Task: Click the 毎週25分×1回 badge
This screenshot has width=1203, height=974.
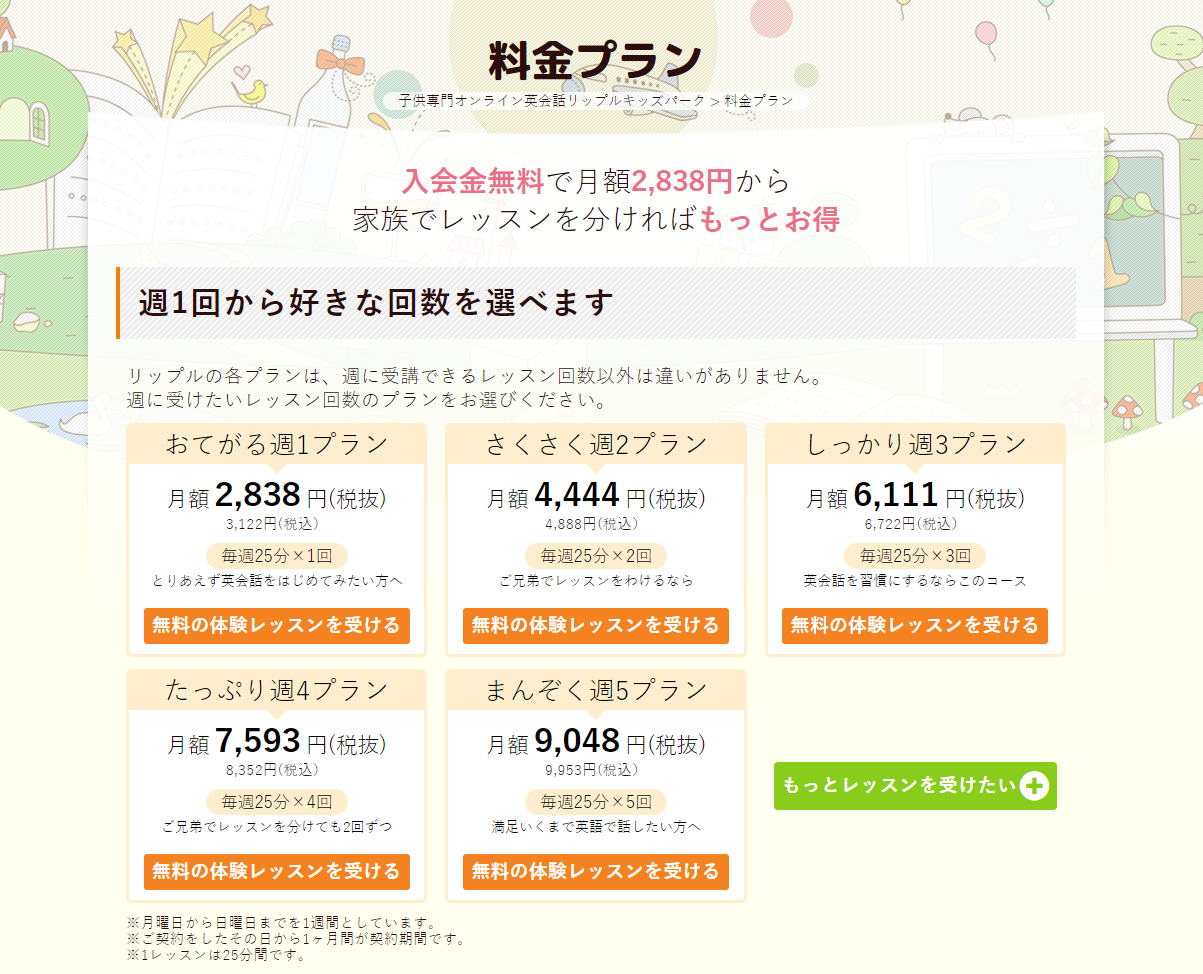Action: tap(276, 556)
